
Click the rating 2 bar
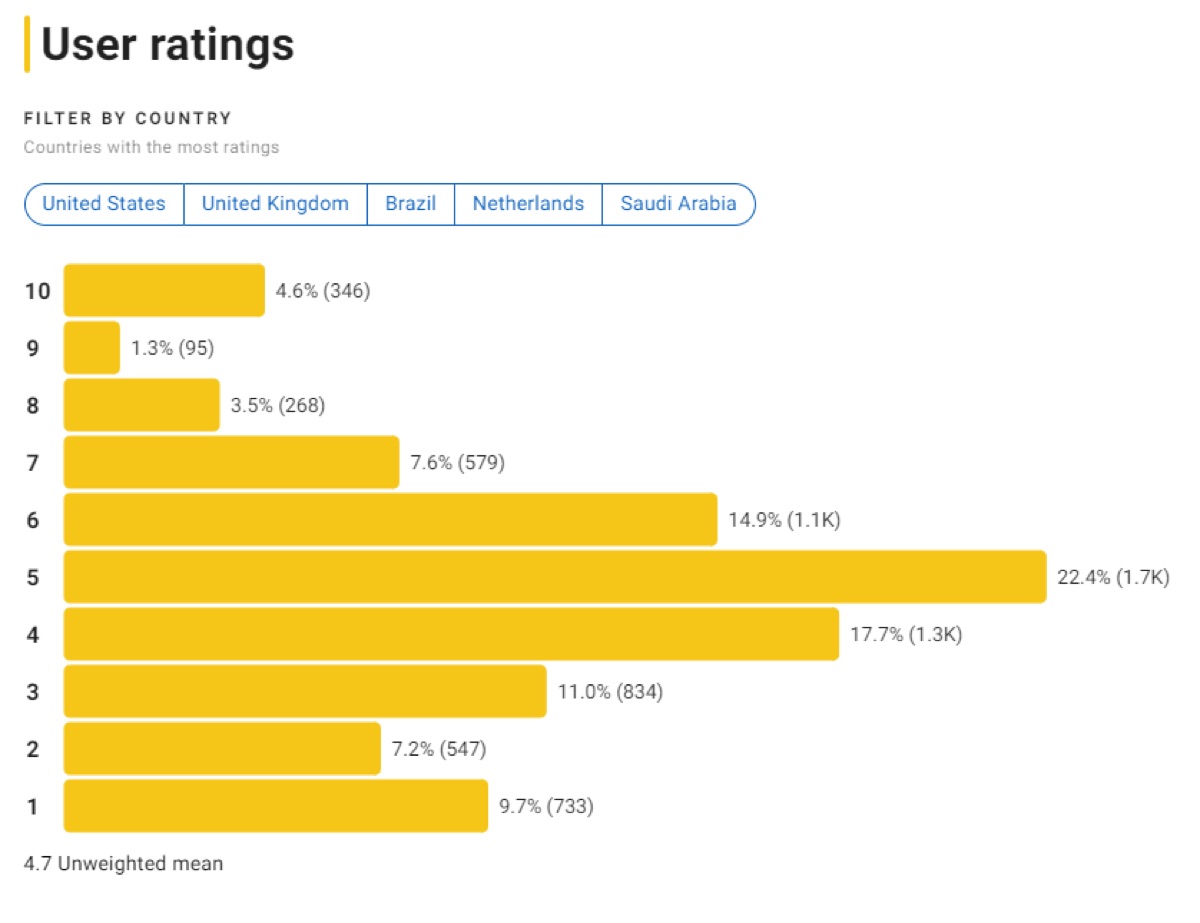pos(222,749)
